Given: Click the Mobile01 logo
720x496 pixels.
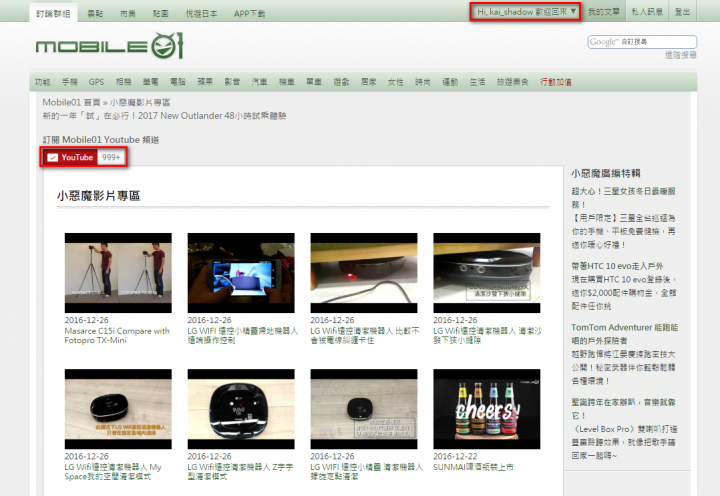Looking at the screenshot, I should click(109, 46).
